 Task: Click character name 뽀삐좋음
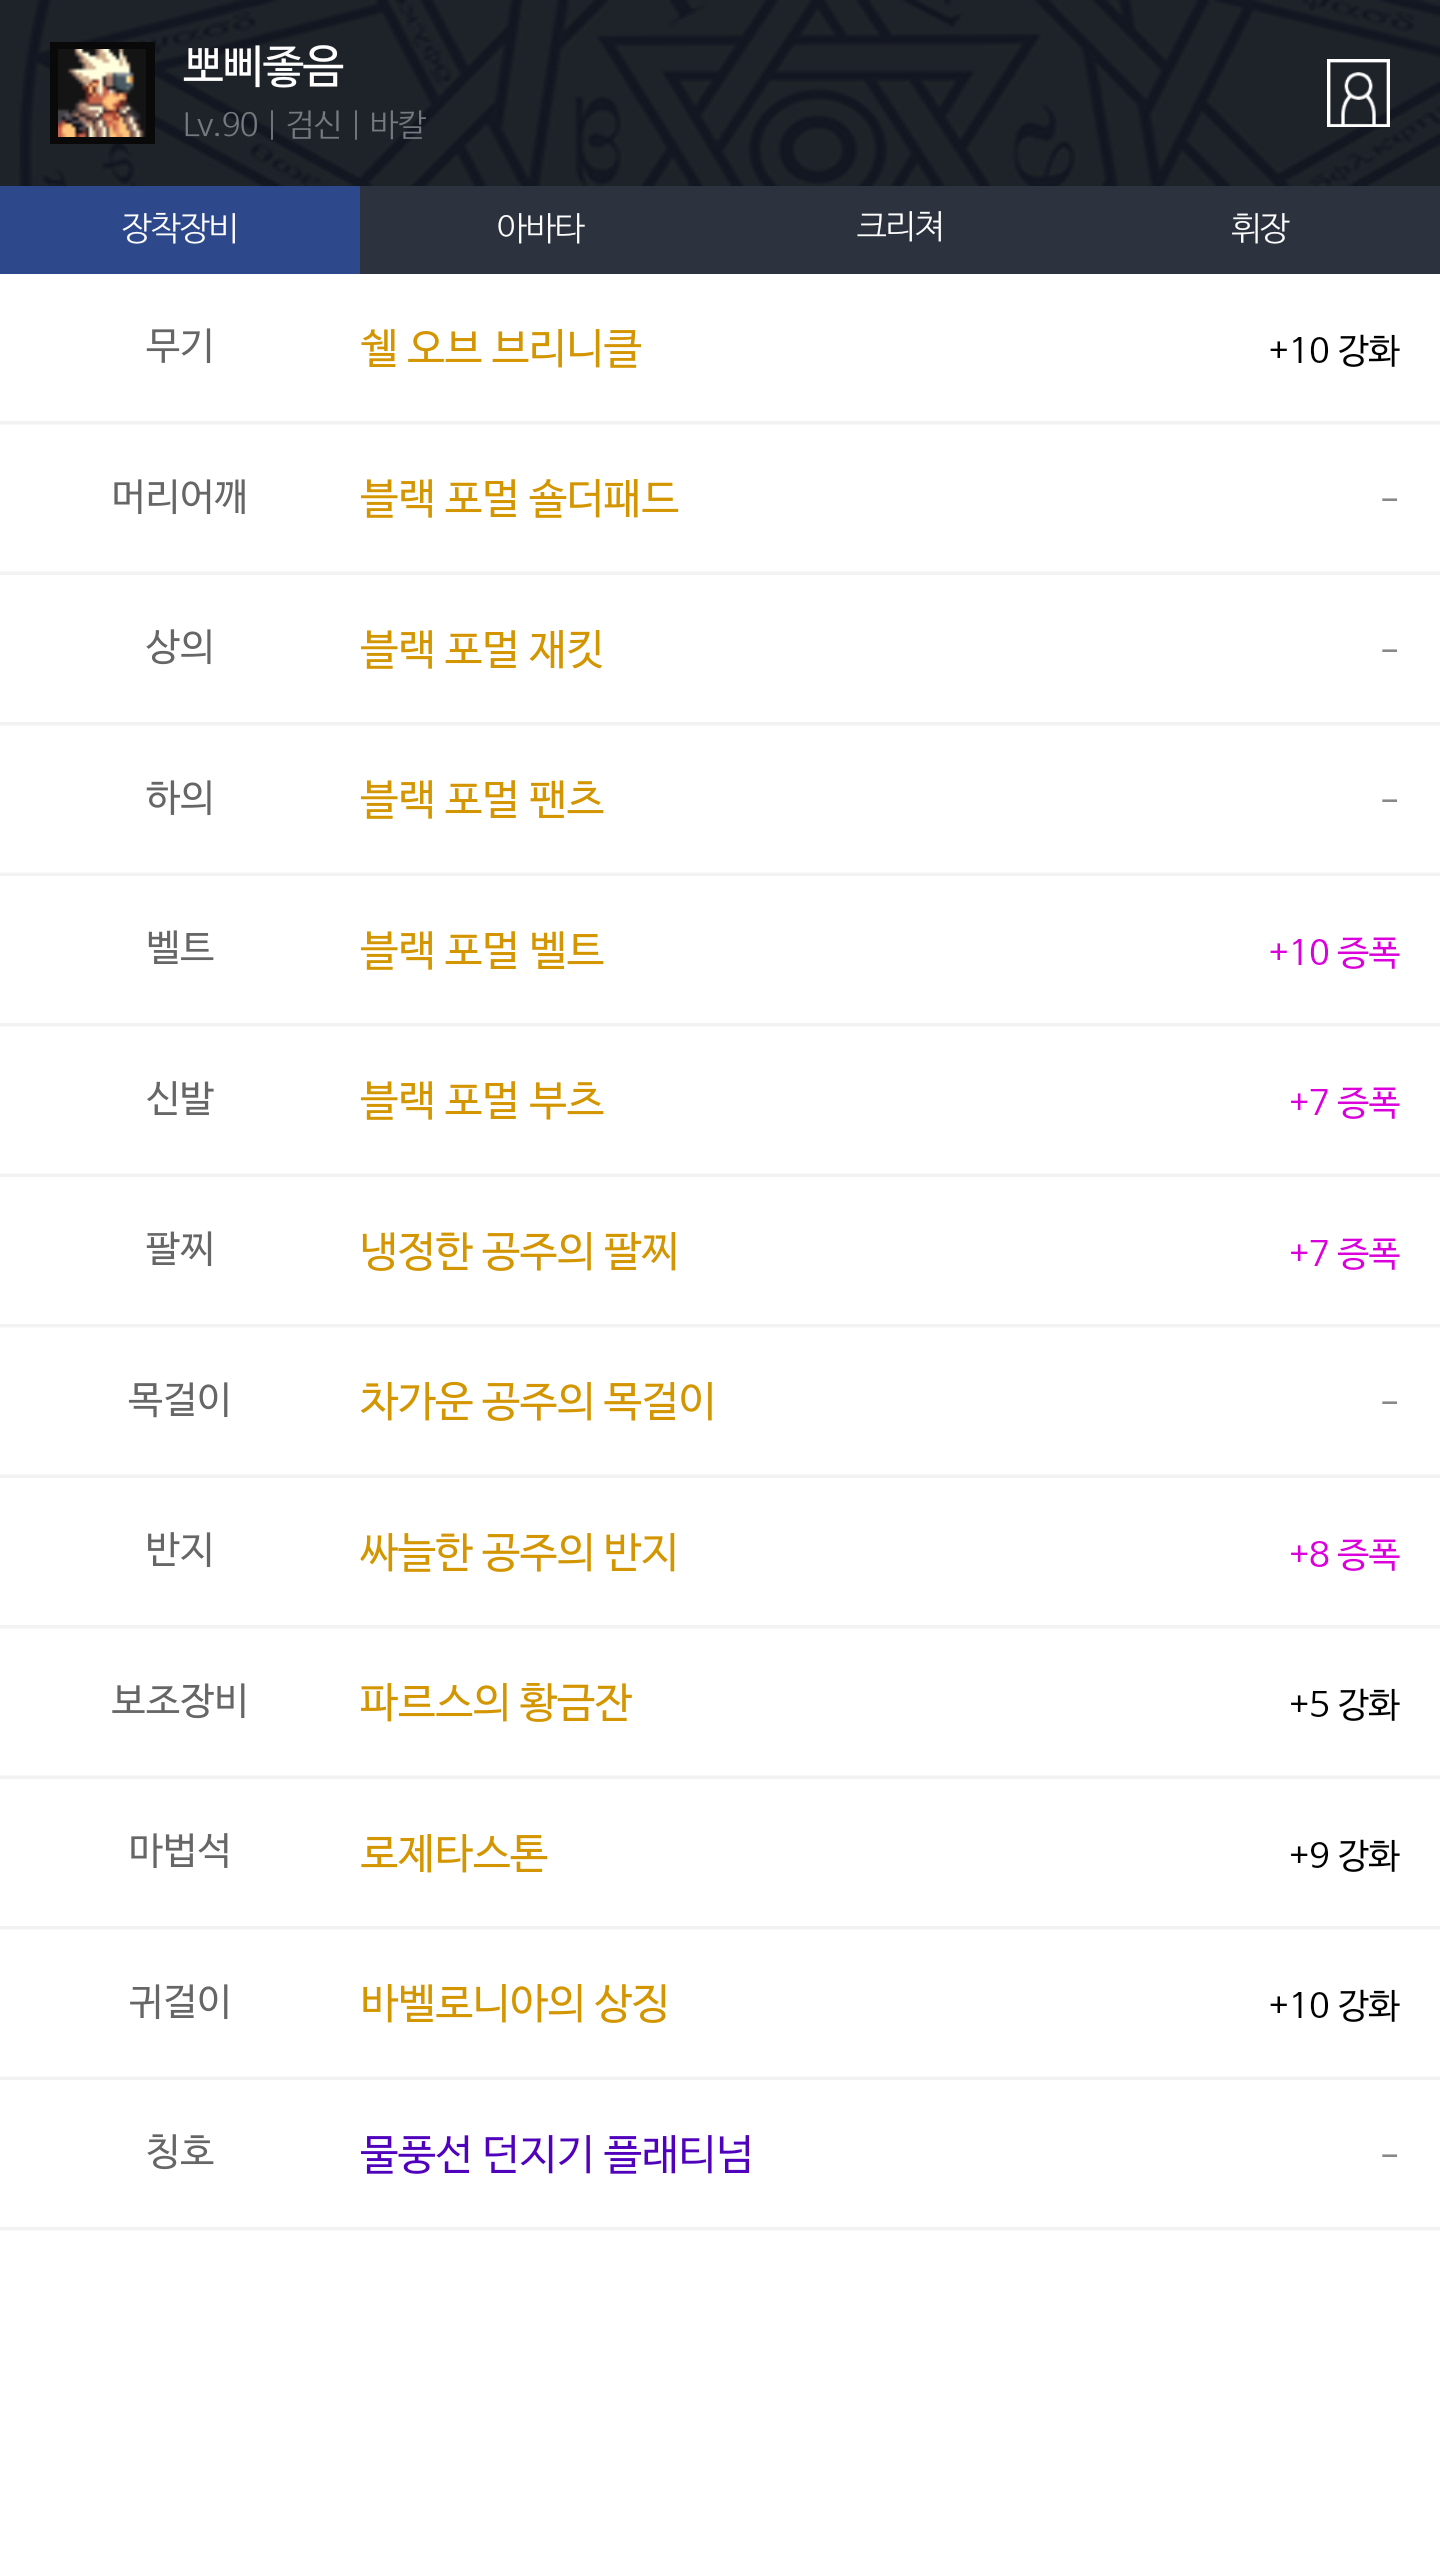tap(264, 67)
